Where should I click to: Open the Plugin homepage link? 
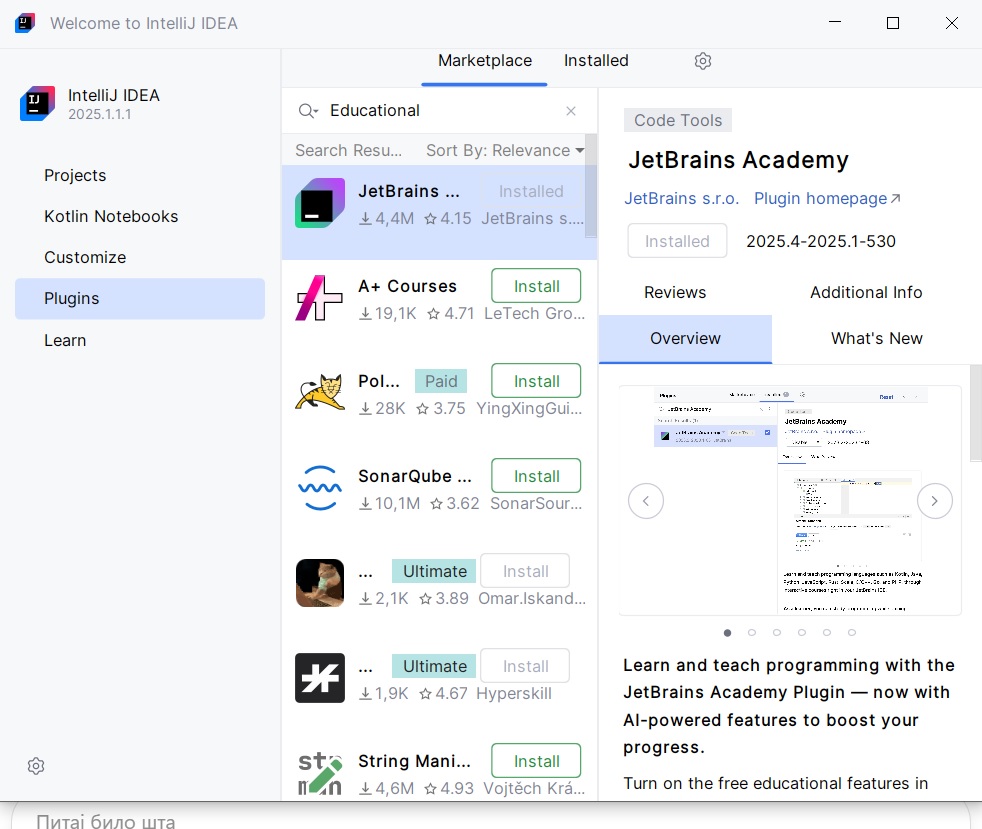click(827, 198)
